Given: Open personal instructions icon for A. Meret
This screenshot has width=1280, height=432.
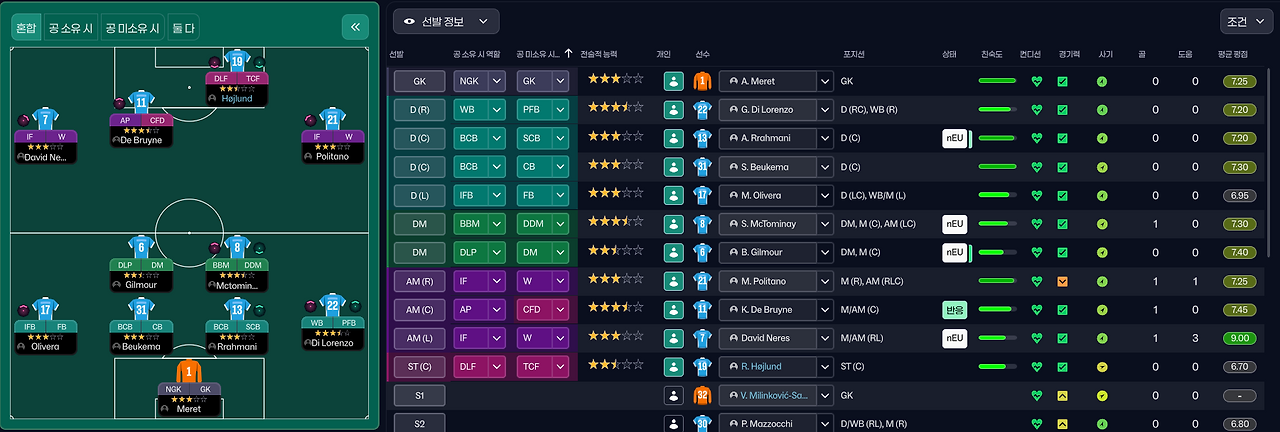Looking at the screenshot, I should point(673,81).
